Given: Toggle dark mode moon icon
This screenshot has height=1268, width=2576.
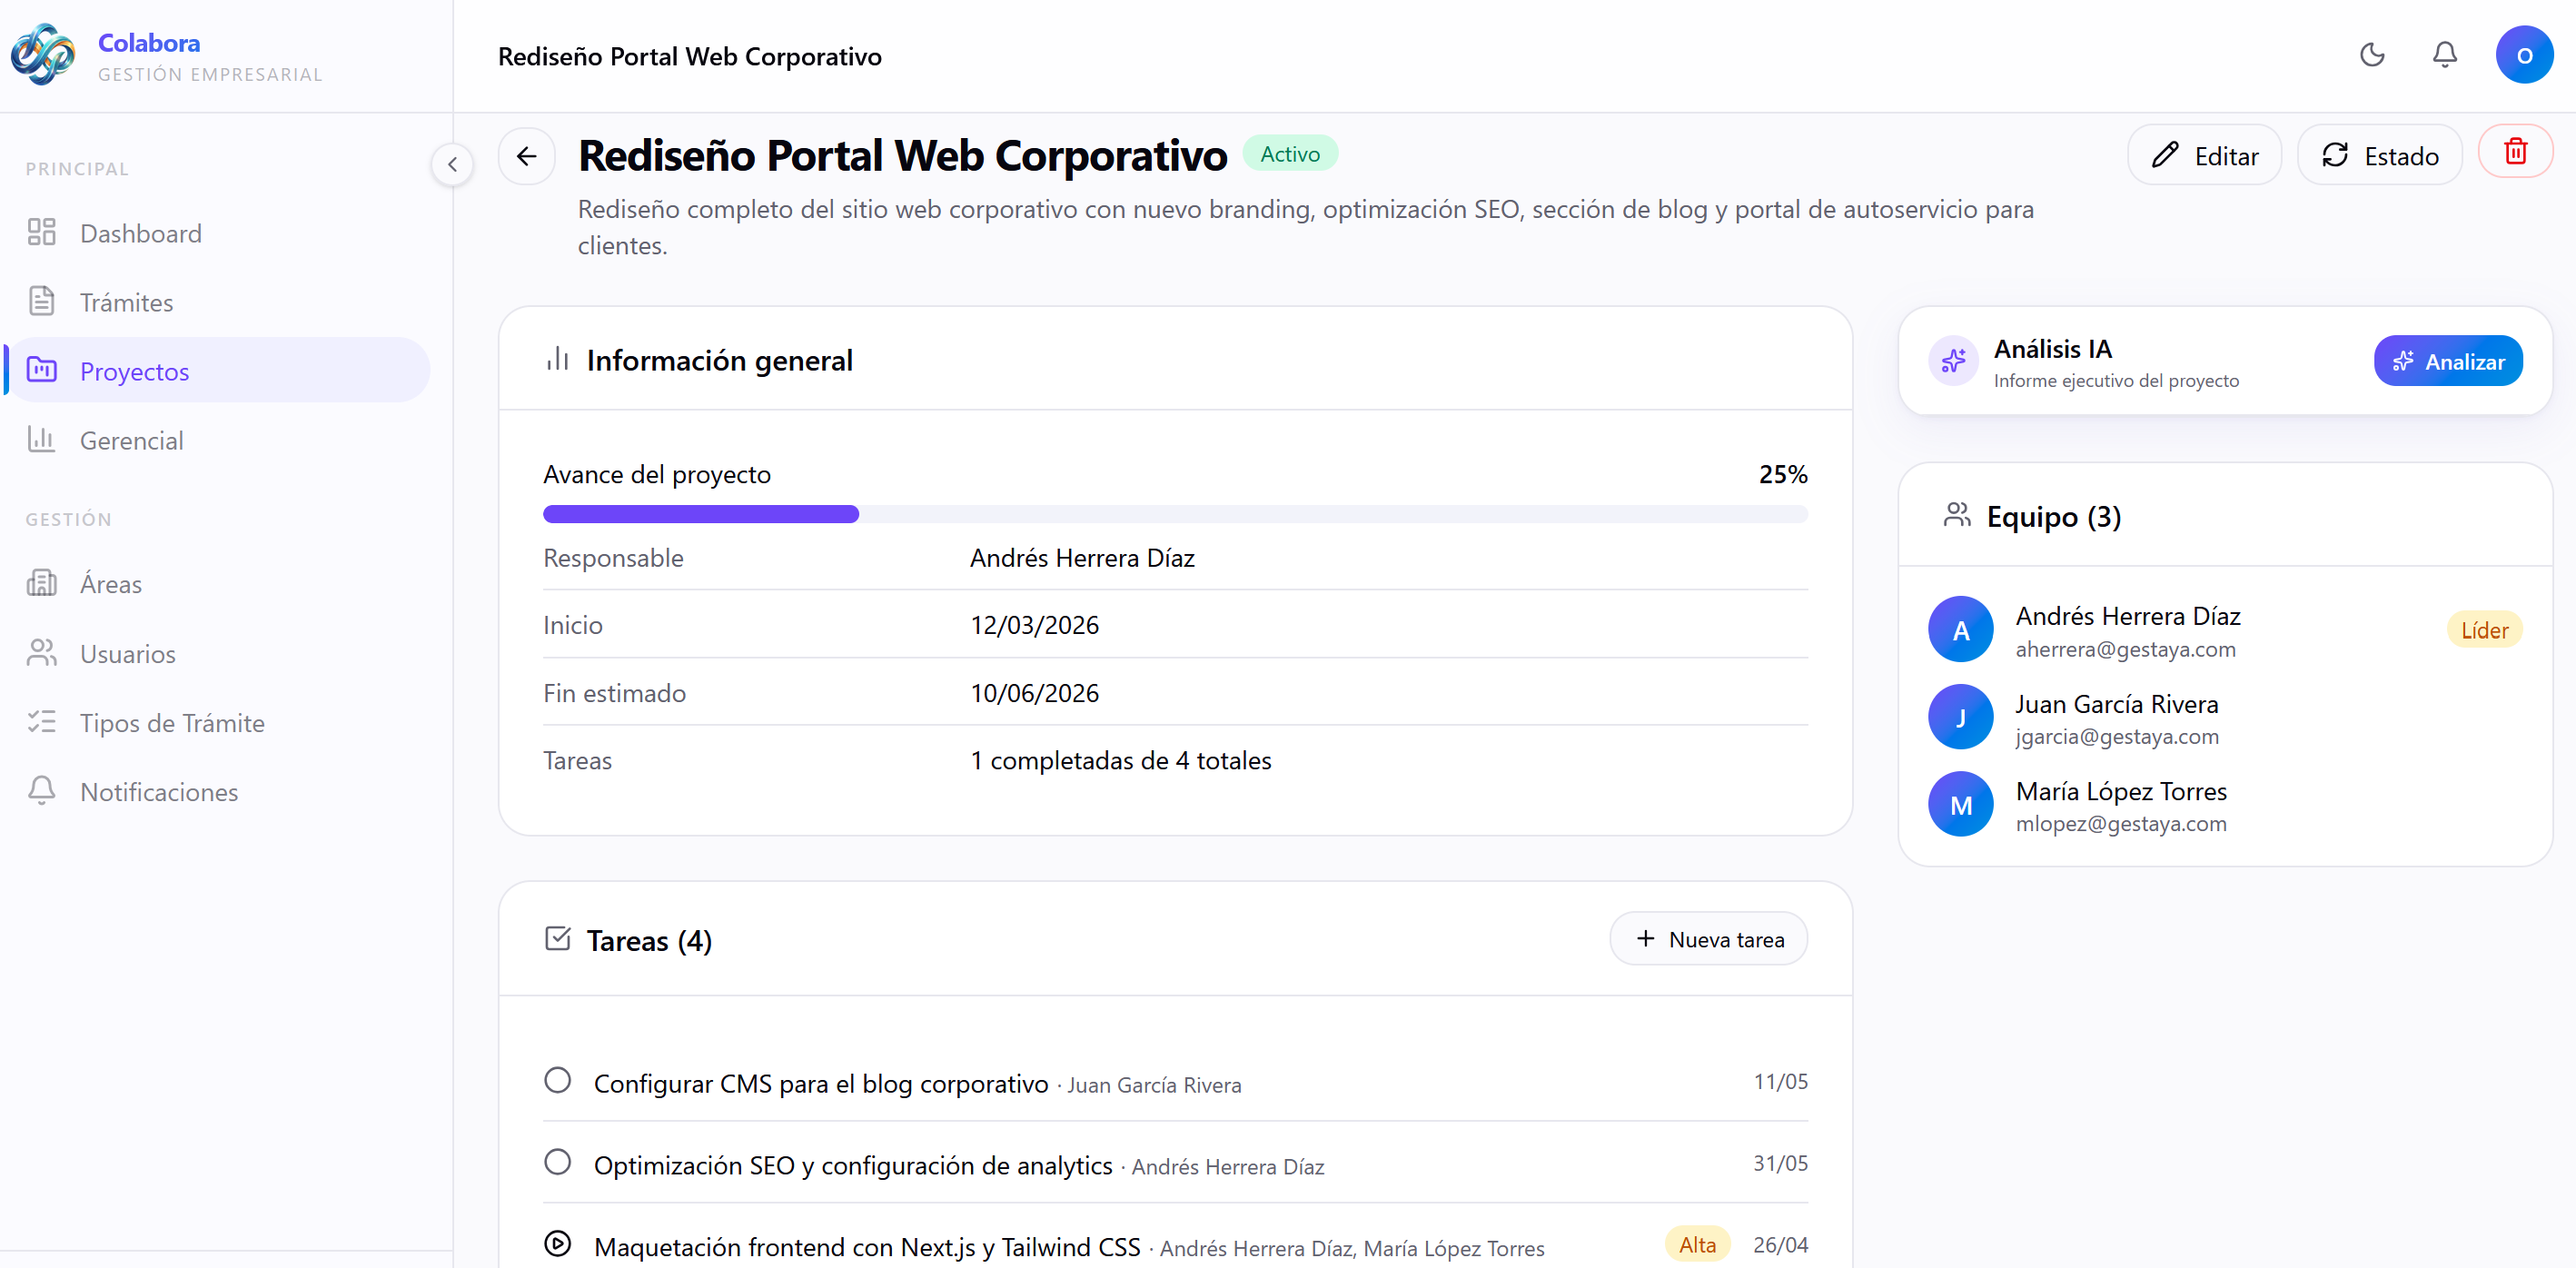Looking at the screenshot, I should pyautogui.click(x=2372, y=55).
